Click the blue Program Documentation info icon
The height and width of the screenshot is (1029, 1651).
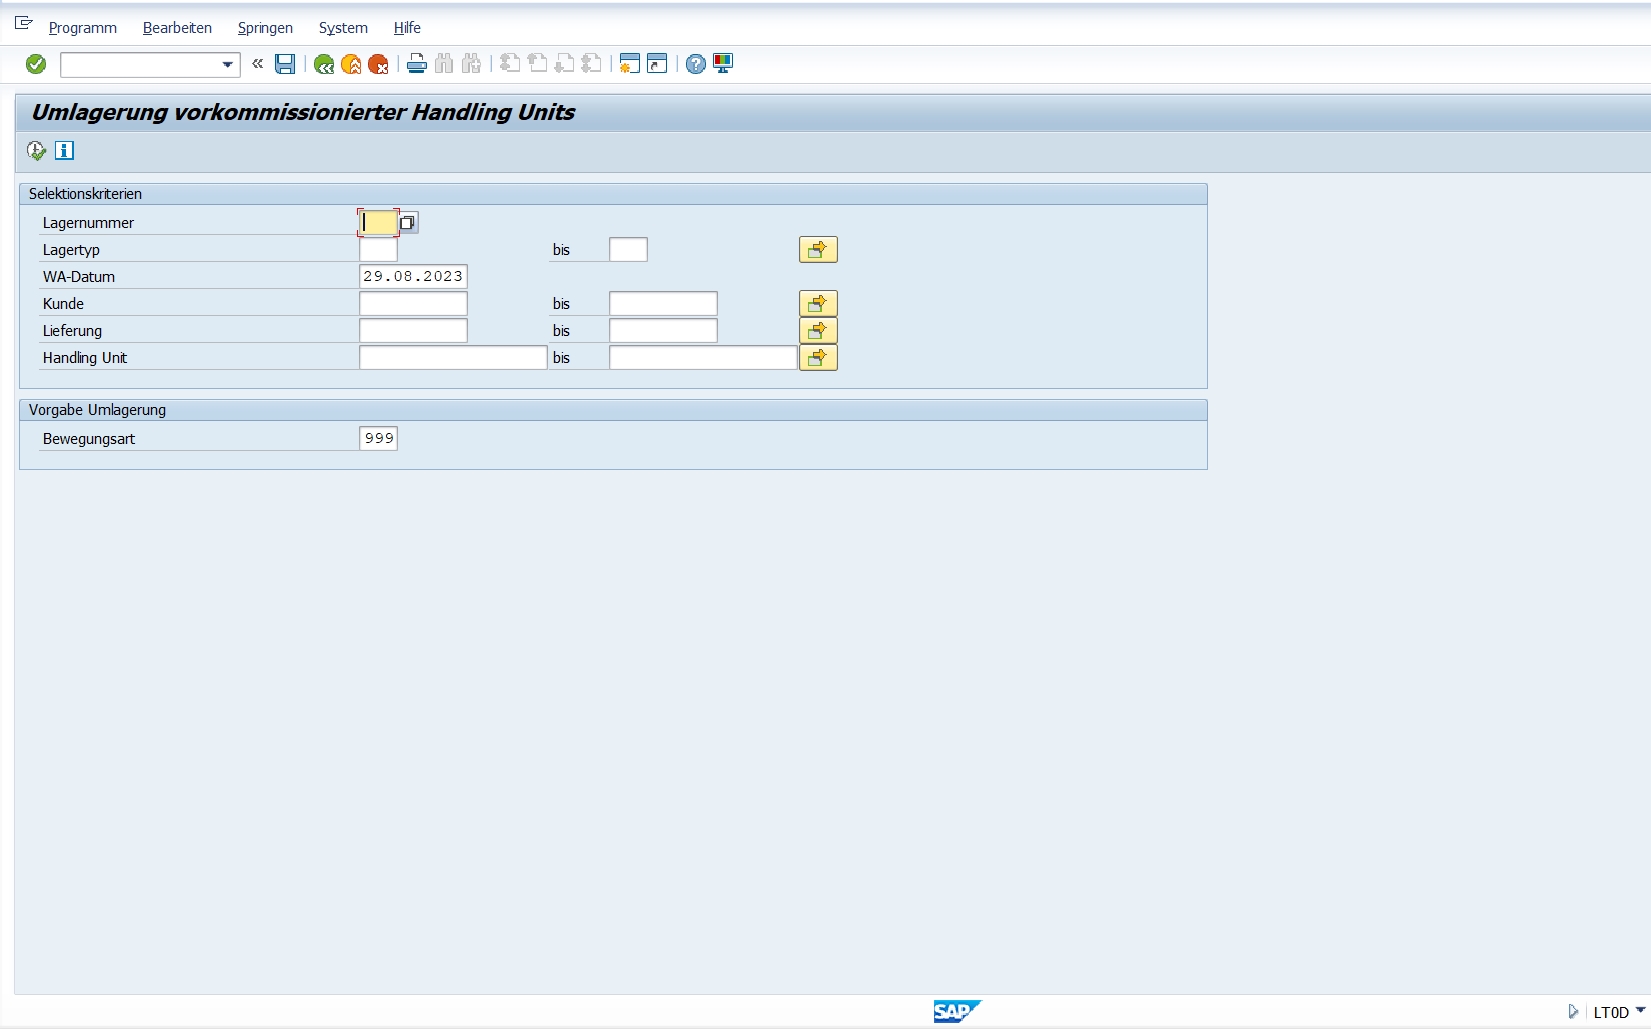pos(64,151)
